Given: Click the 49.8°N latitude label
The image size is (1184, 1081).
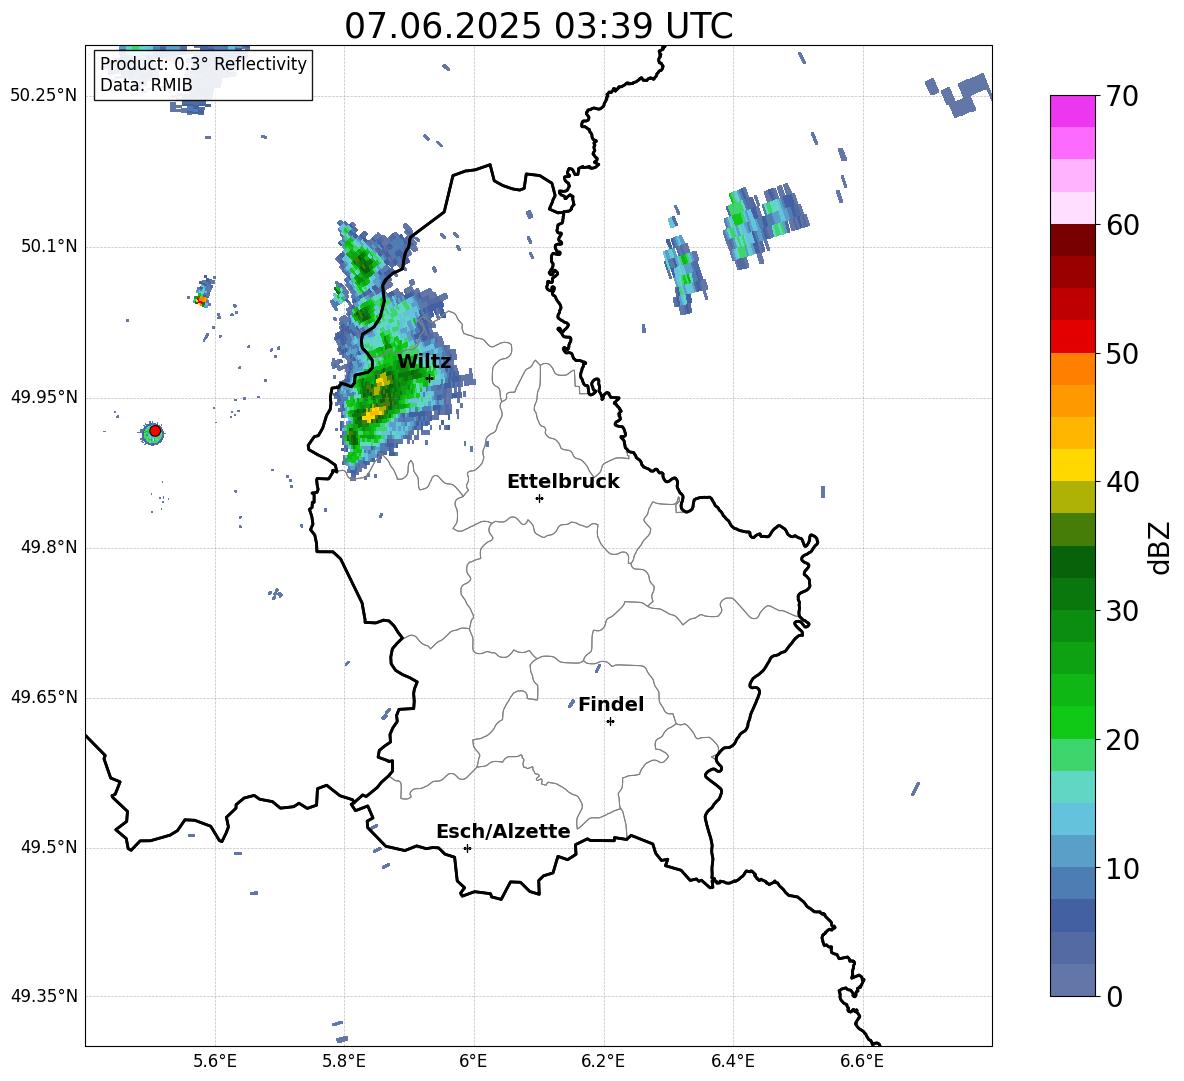Looking at the screenshot, I should 49,547.
